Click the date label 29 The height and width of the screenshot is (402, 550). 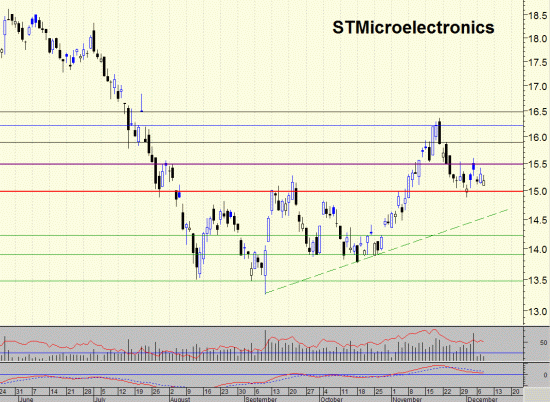(464, 391)
